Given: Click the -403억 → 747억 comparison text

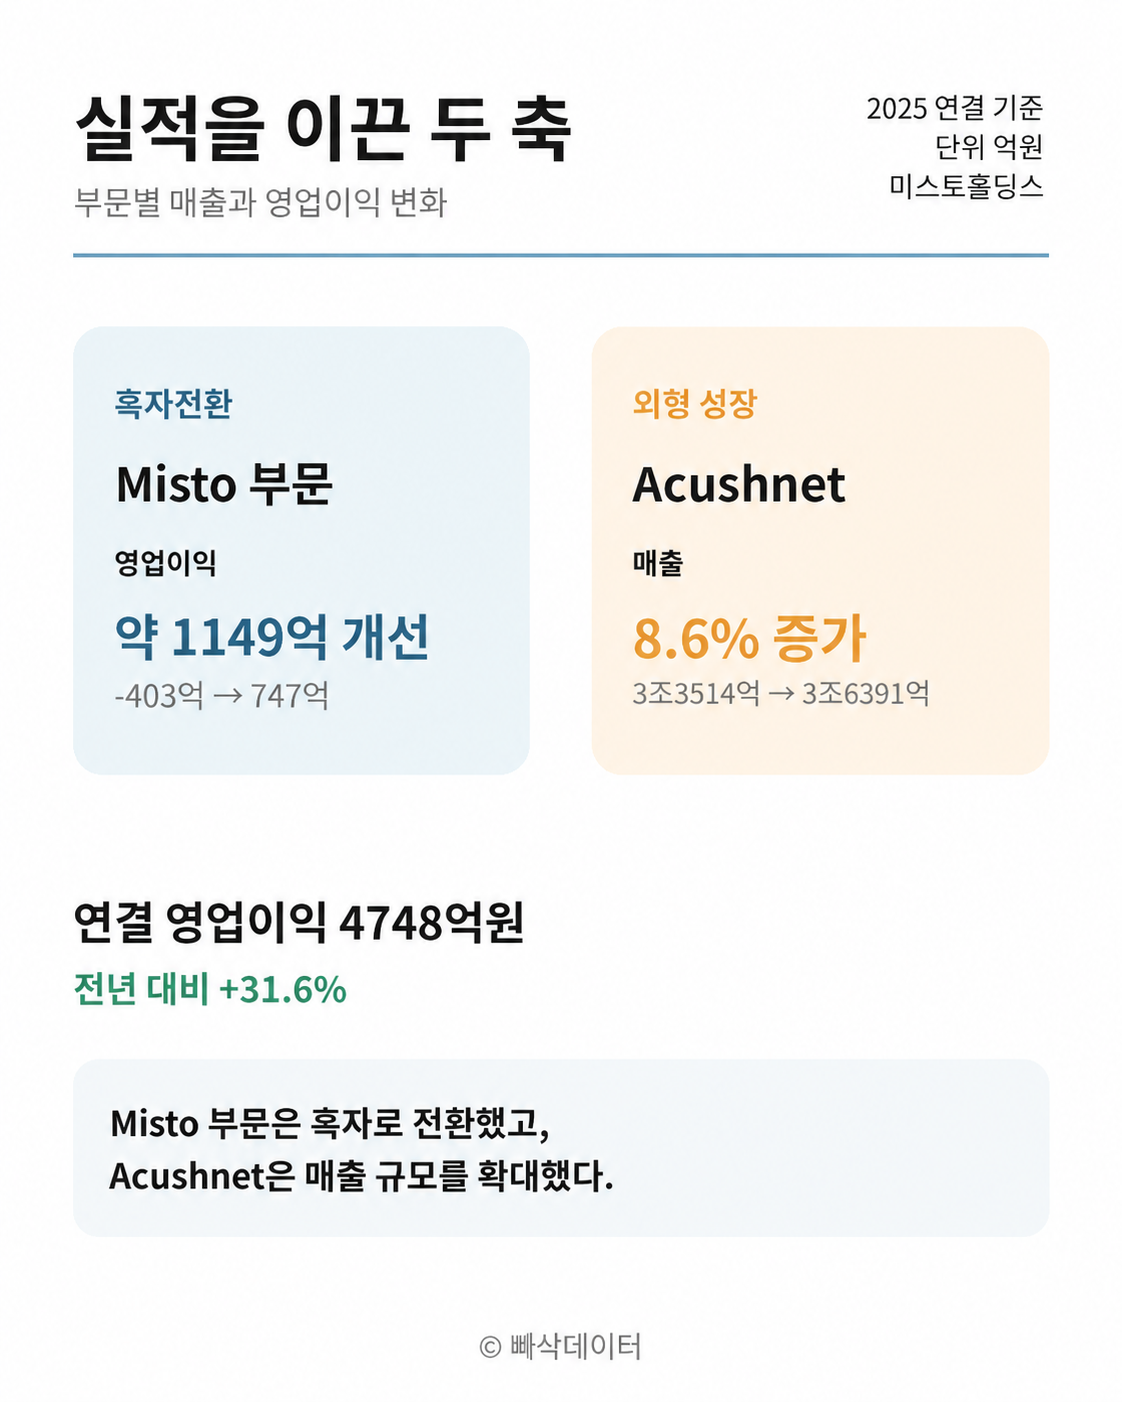Looking at the screenshot, I should (x=221, y=695).
